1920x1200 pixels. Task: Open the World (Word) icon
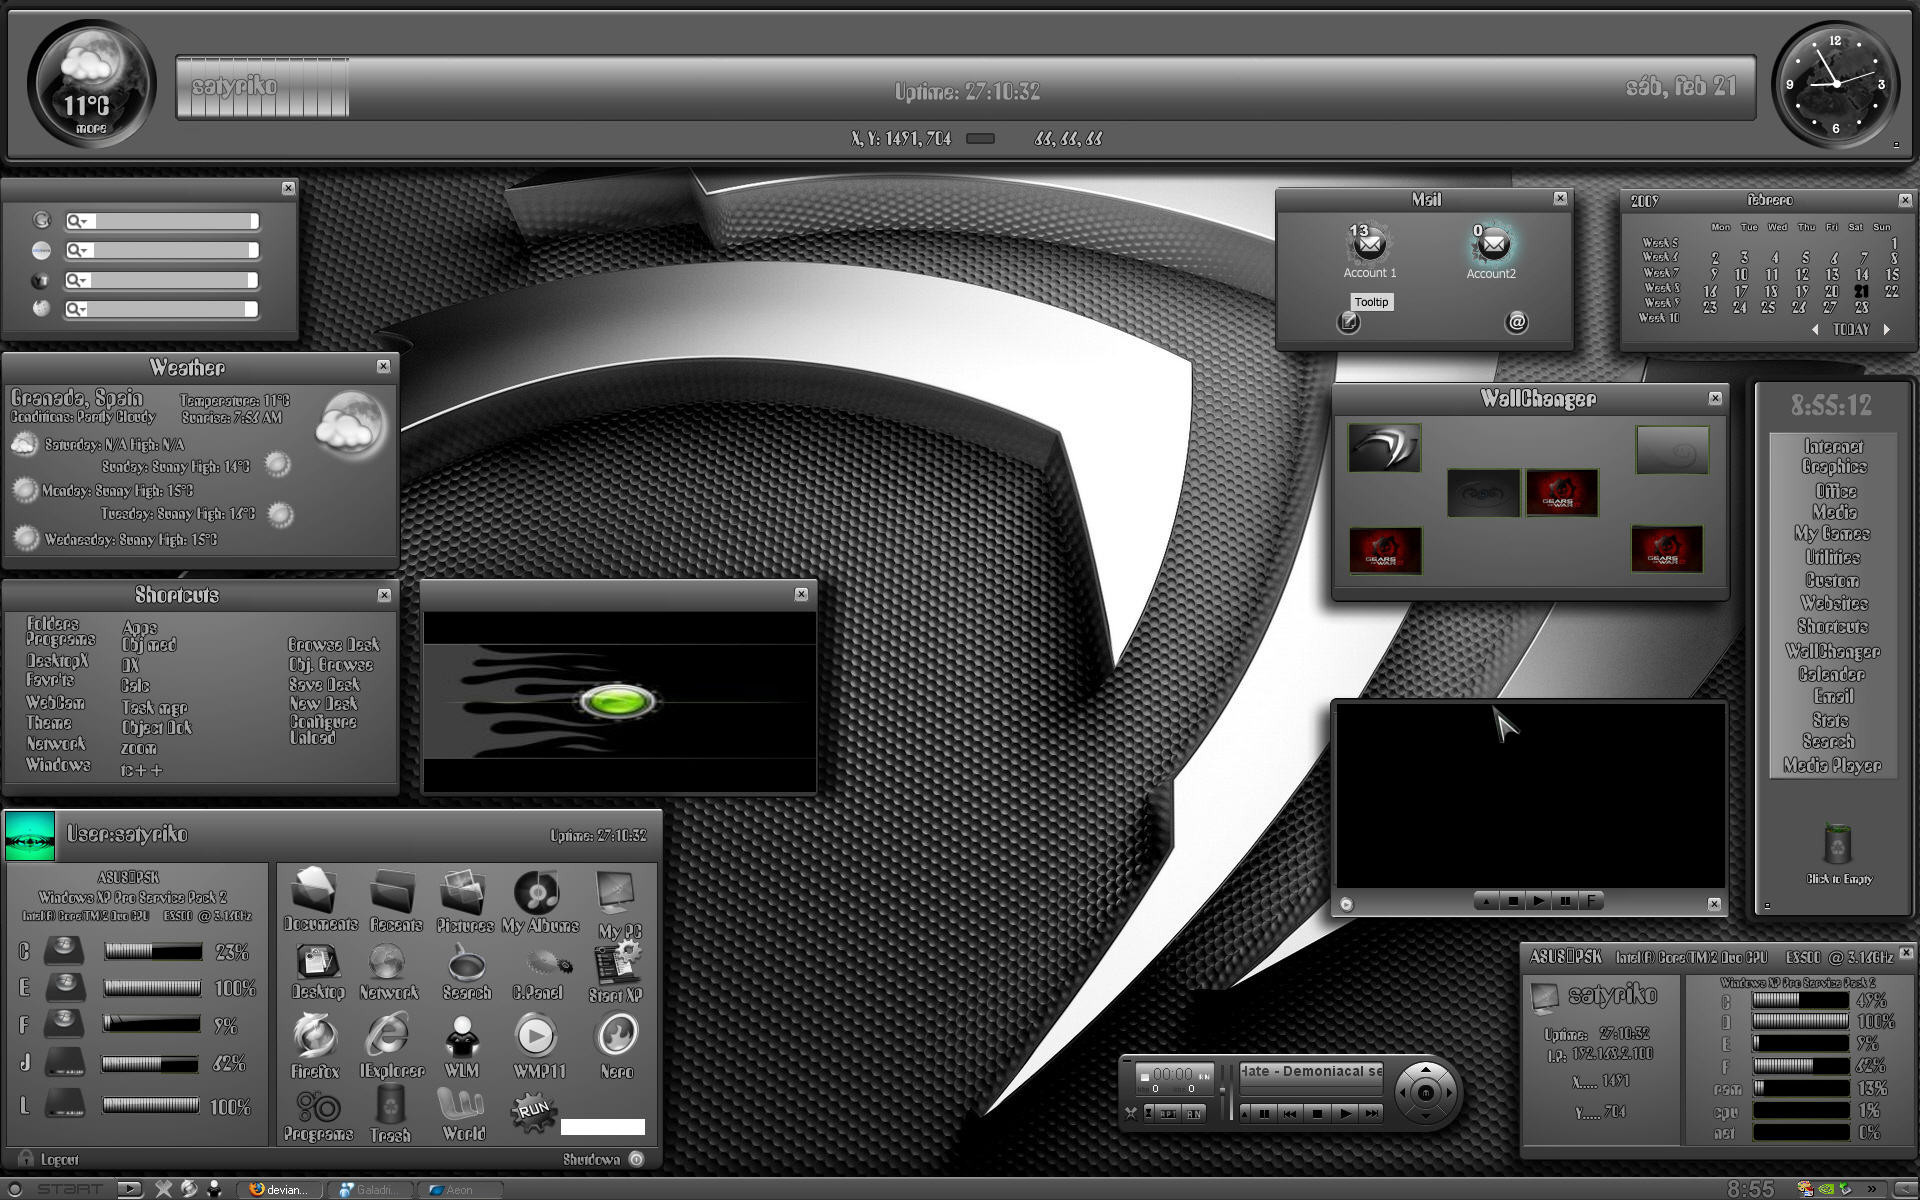462,1104
